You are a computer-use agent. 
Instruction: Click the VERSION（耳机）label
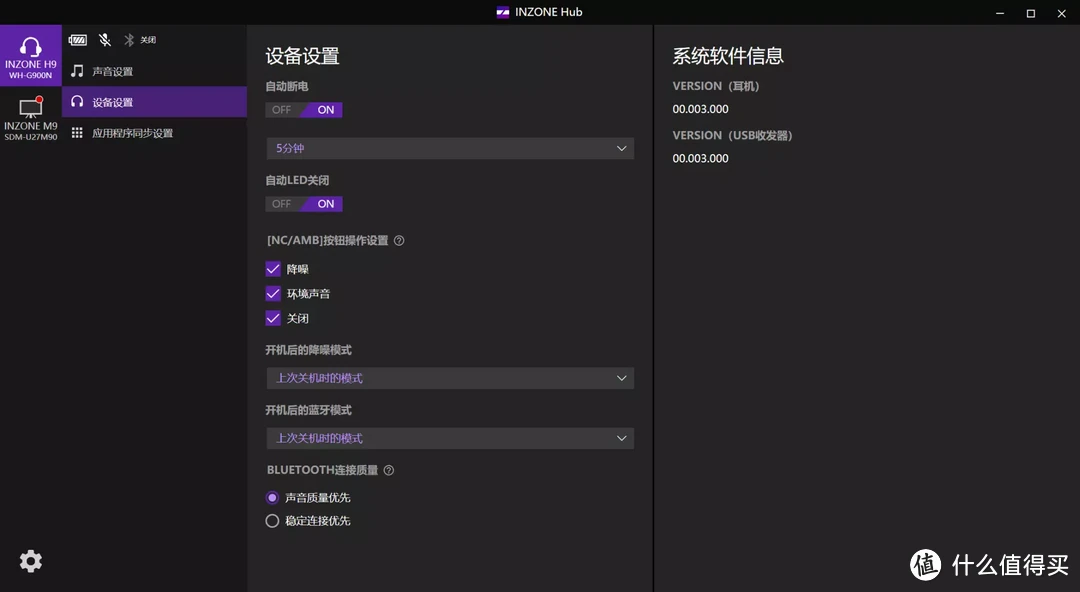pyautogui.click(x=716, y=86)
